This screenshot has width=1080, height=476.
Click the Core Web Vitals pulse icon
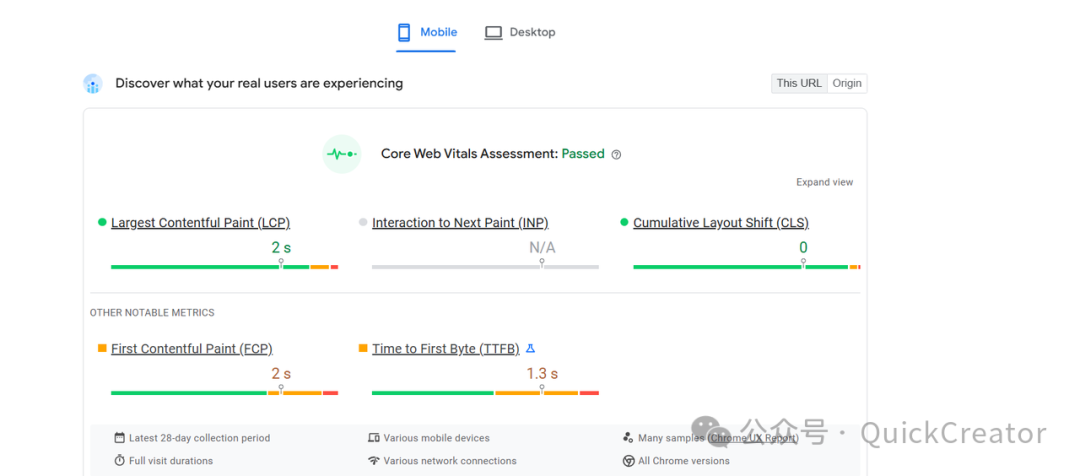coord(342,154)
